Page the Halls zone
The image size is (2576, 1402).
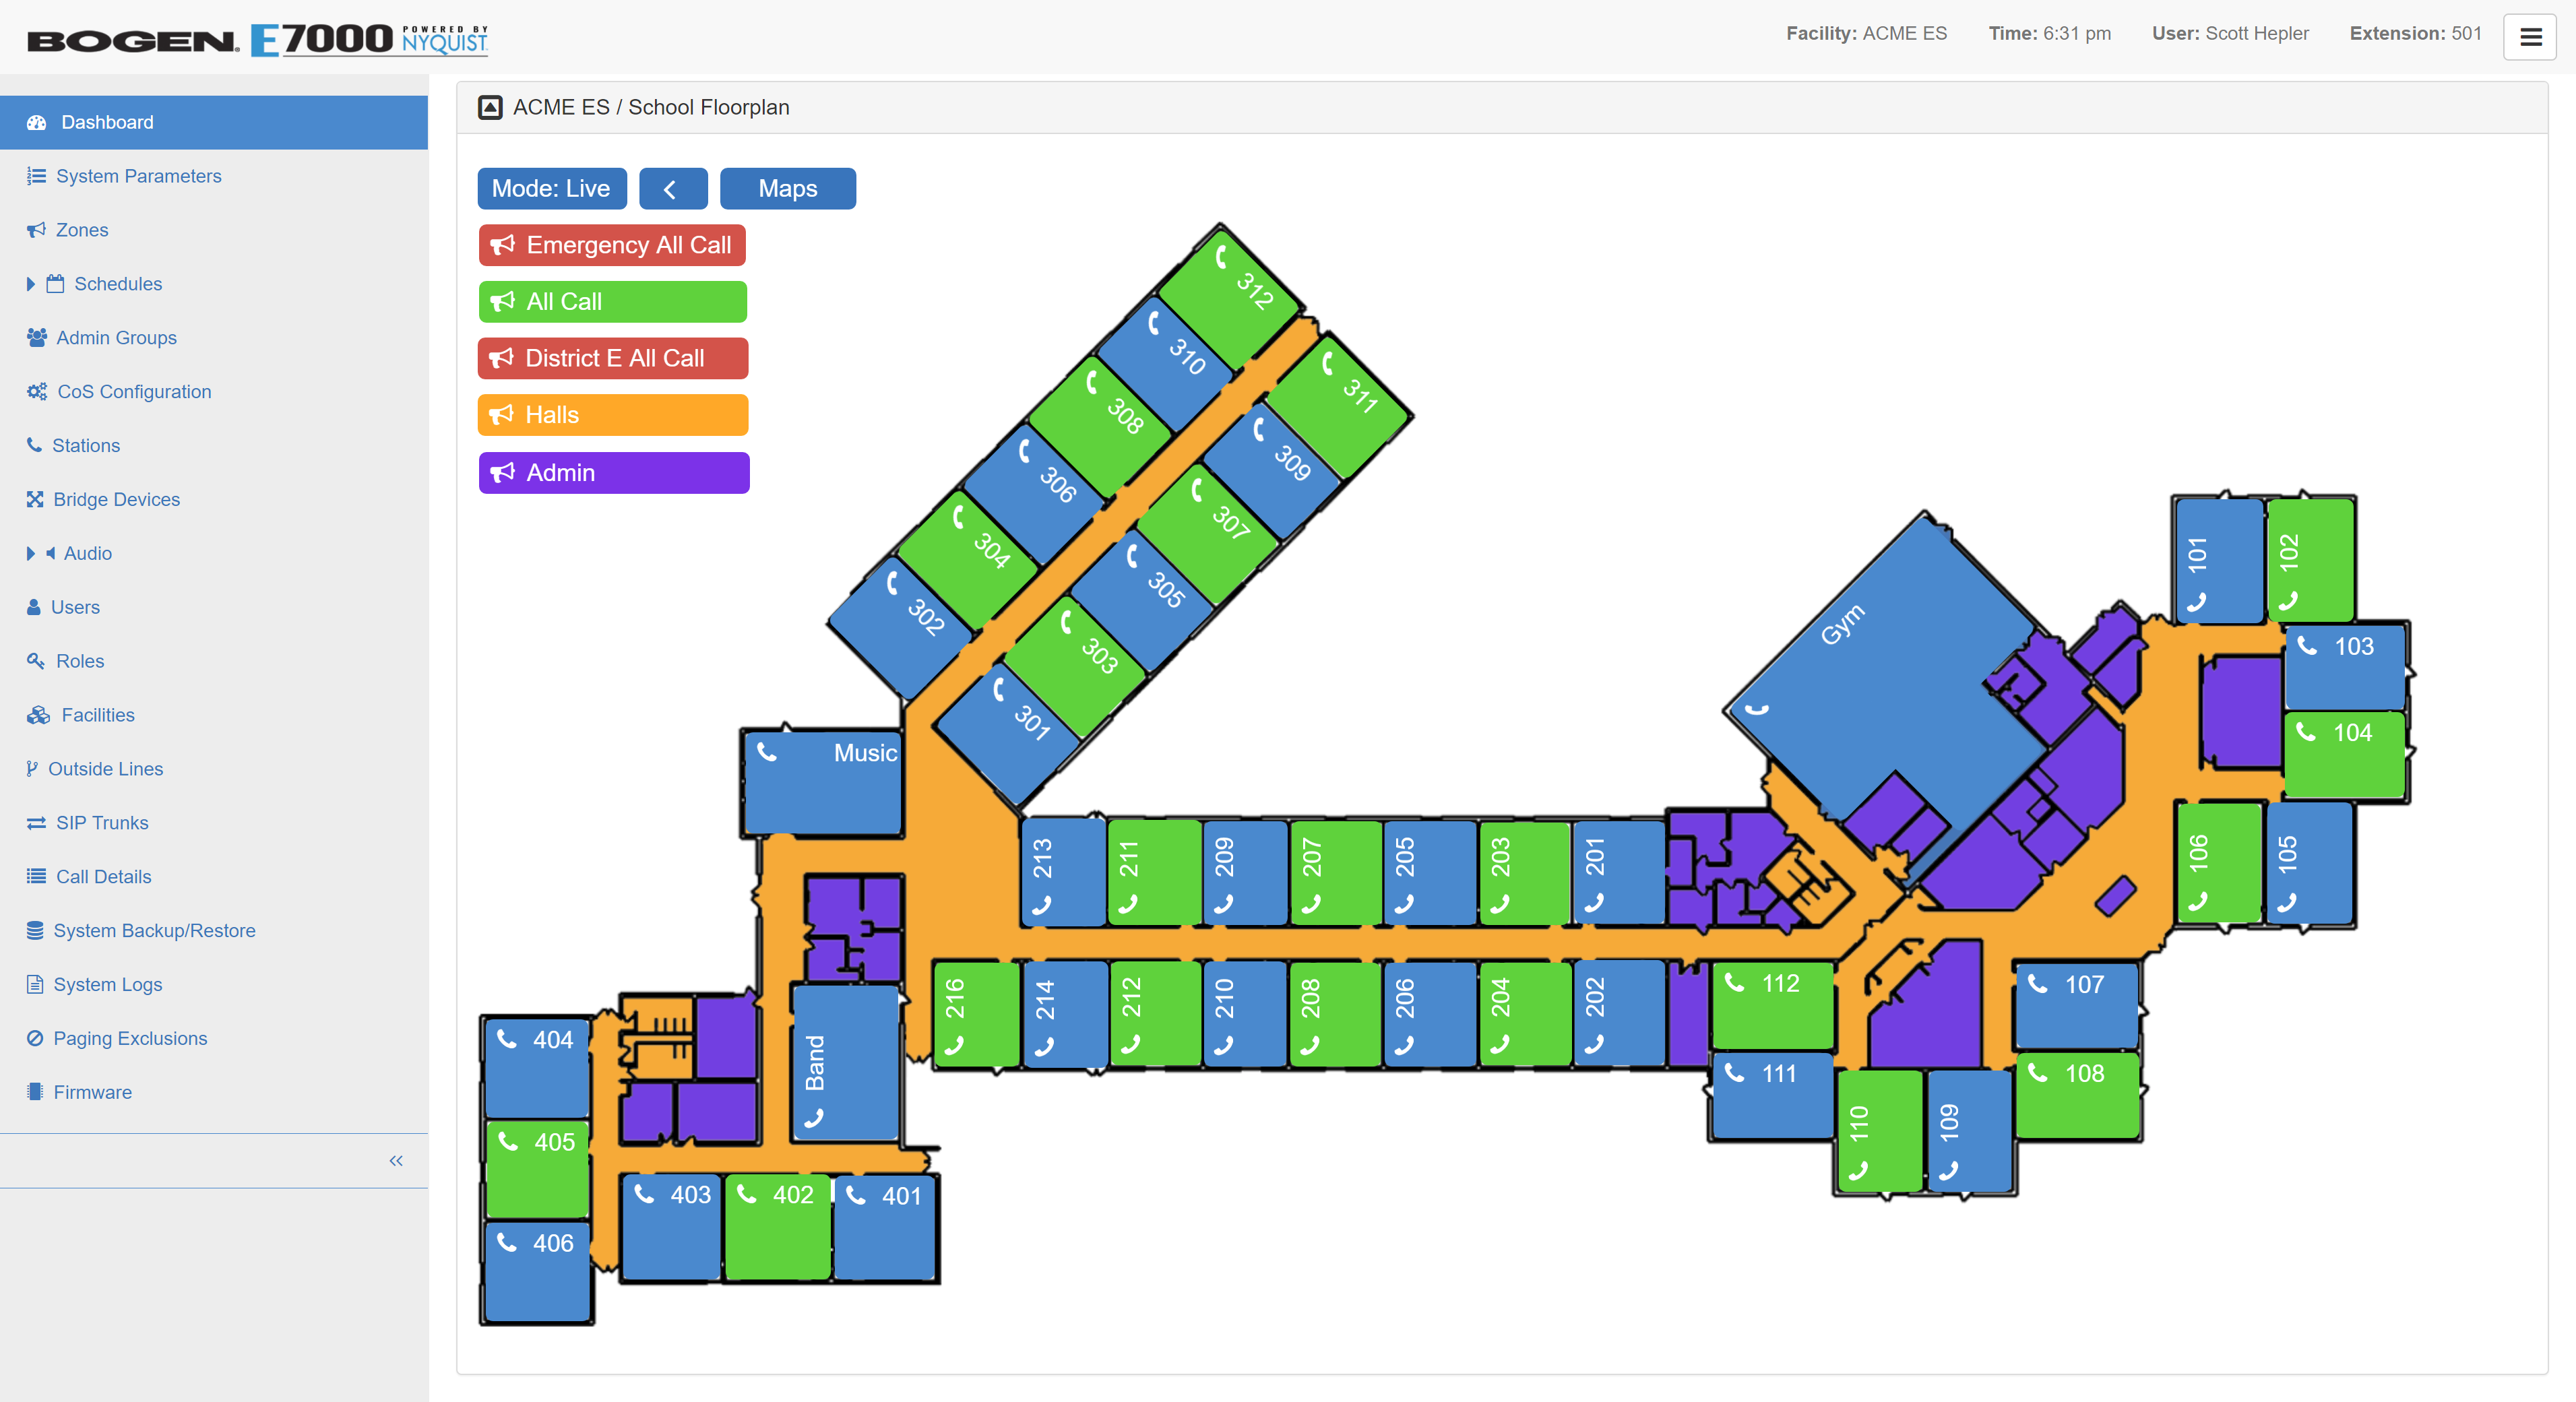click(x=613, y=415)
